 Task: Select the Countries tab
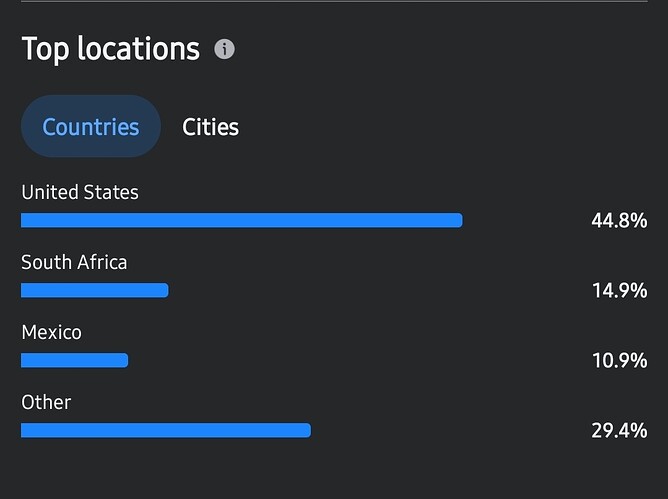(x=91, y=127)
